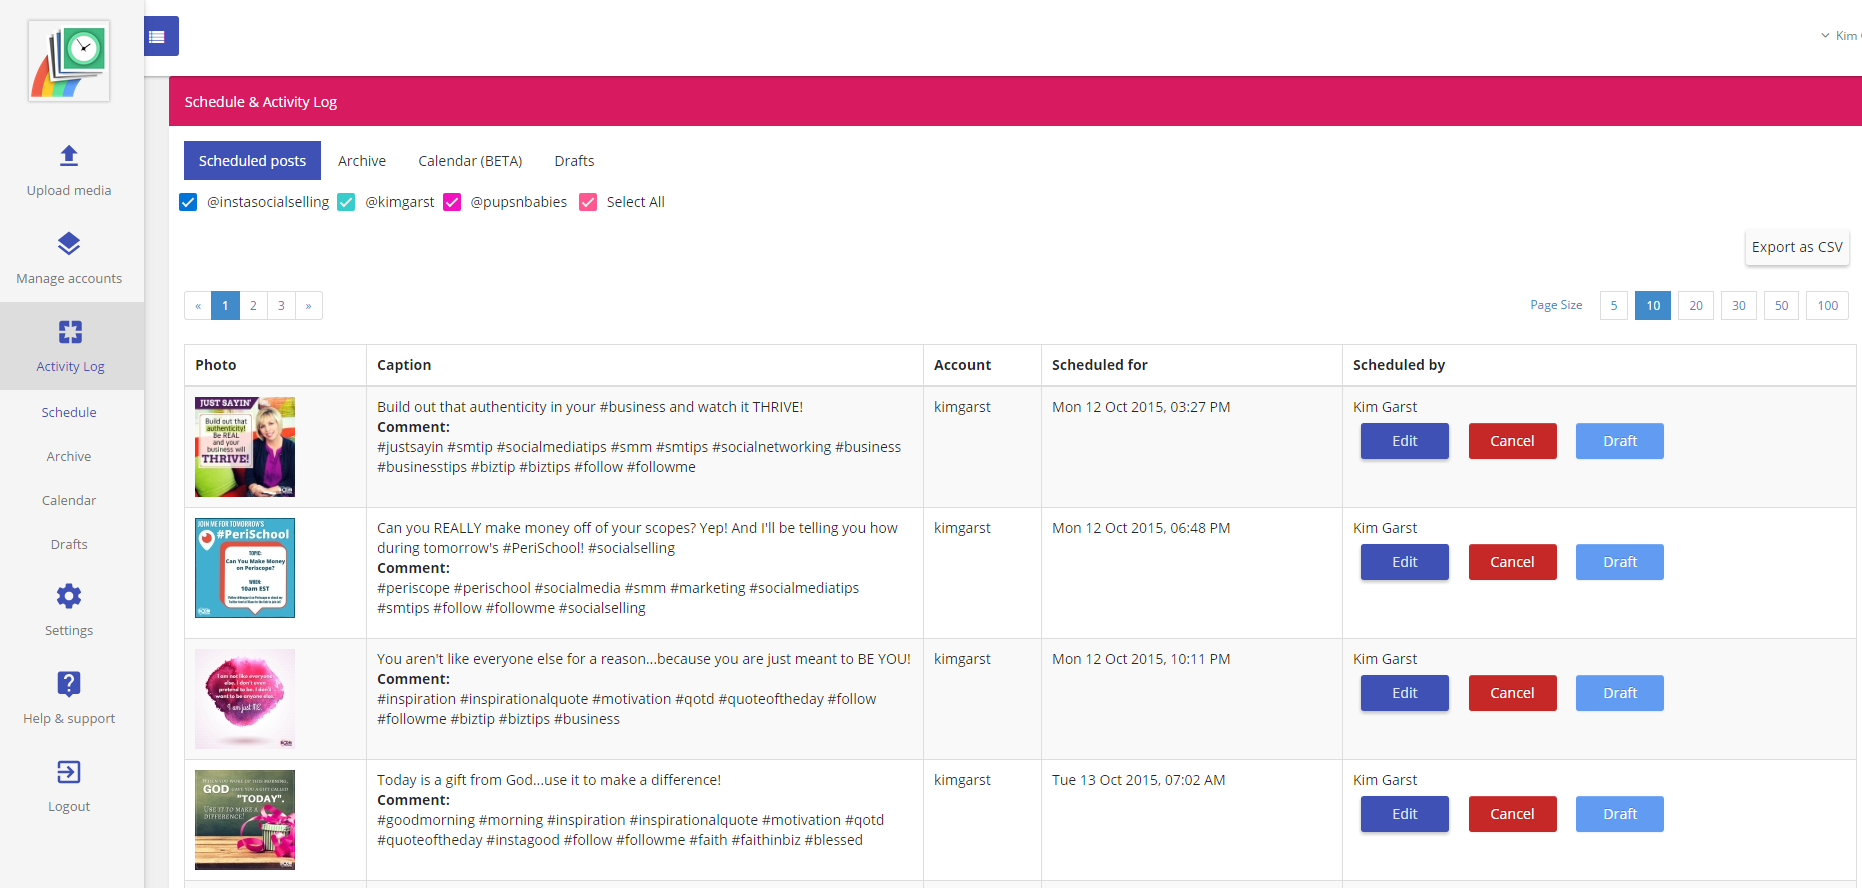Cancel the 03:27 PM scheduled post
Screen dimensions: 1862x888
1512,441
